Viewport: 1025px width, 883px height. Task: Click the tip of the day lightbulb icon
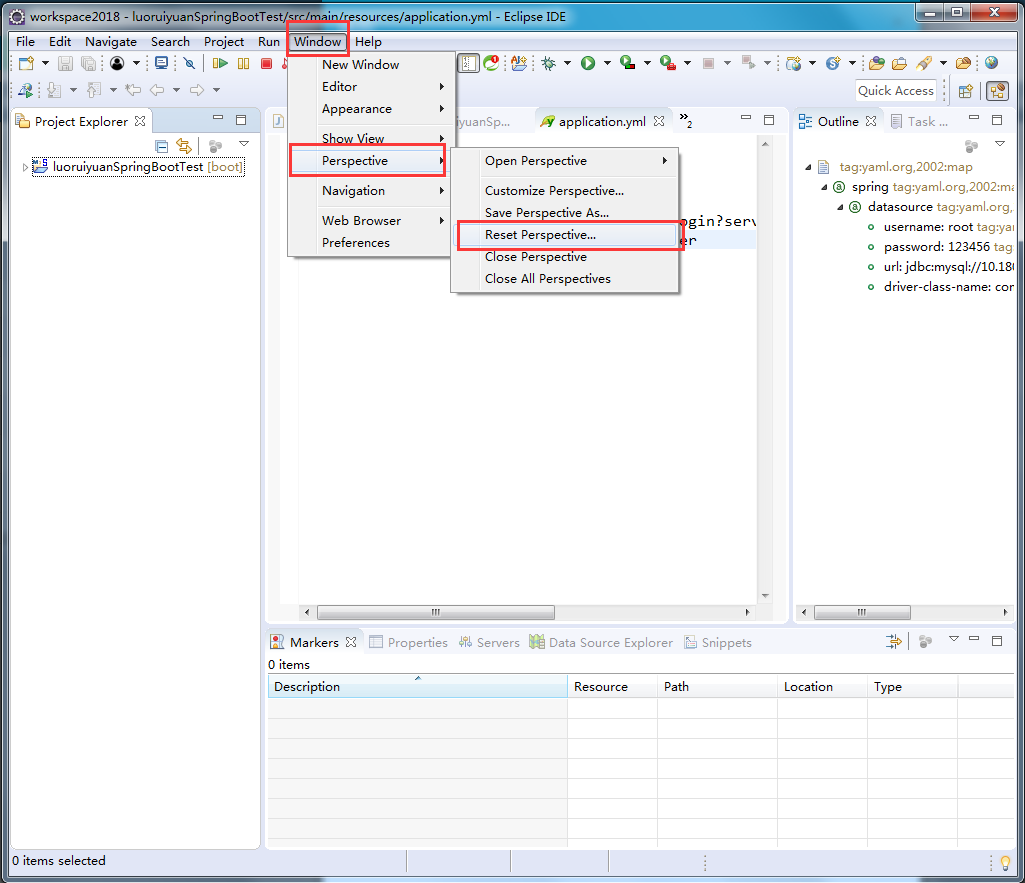click(1005, 863)
